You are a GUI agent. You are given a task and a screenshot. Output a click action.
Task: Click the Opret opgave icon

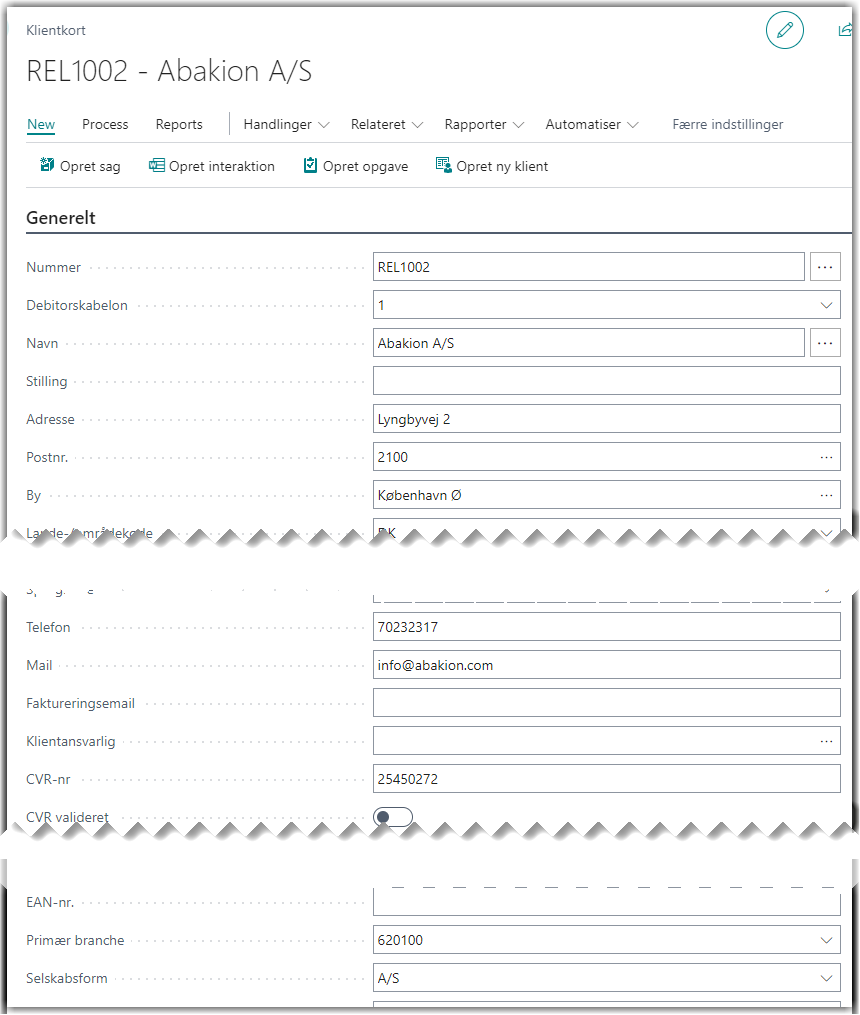[x=311, y=166]
